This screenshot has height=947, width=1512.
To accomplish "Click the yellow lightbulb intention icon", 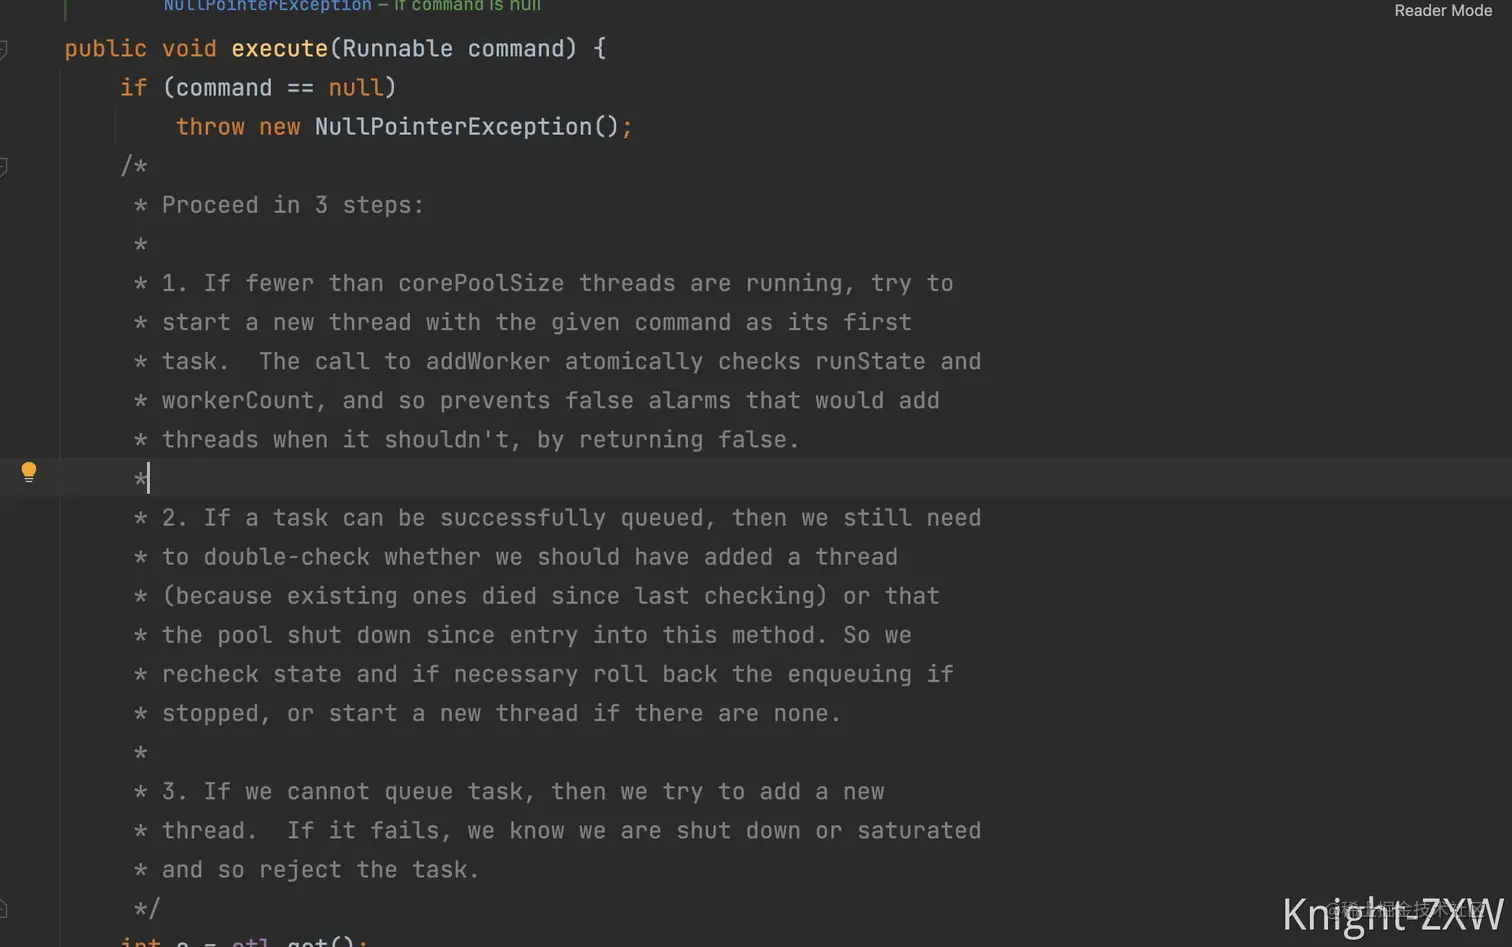I will coord(29,472).
